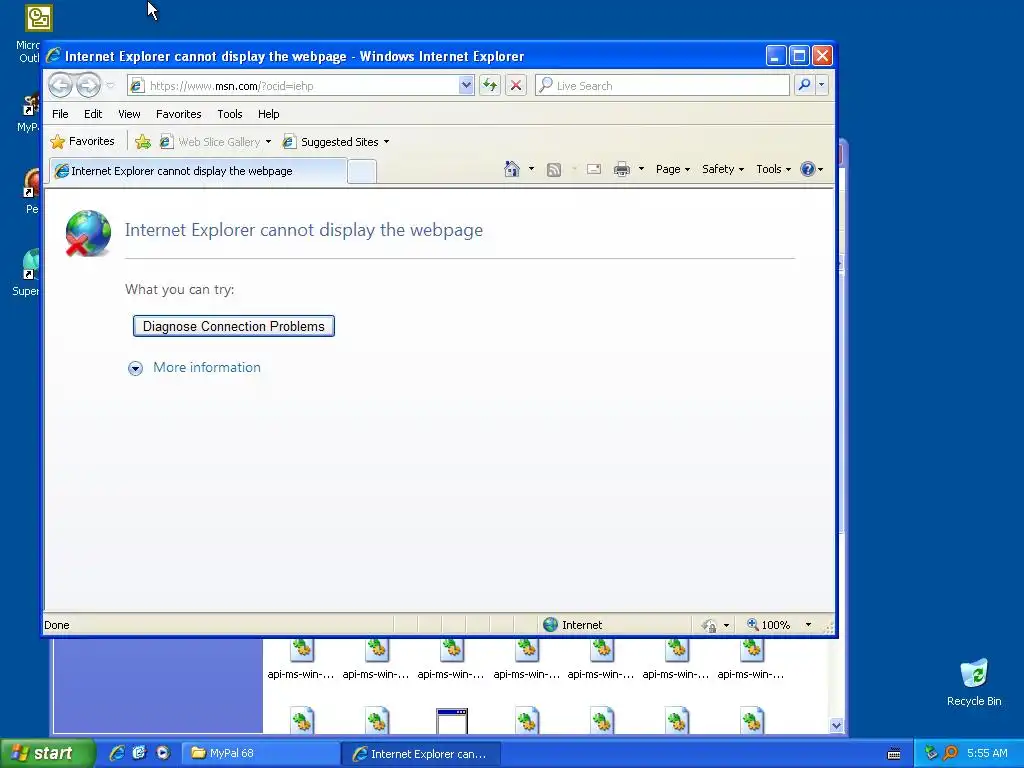Click the 100% zoom level button
This screenshot has width=1024, height=768.
[x=769, y=625]
